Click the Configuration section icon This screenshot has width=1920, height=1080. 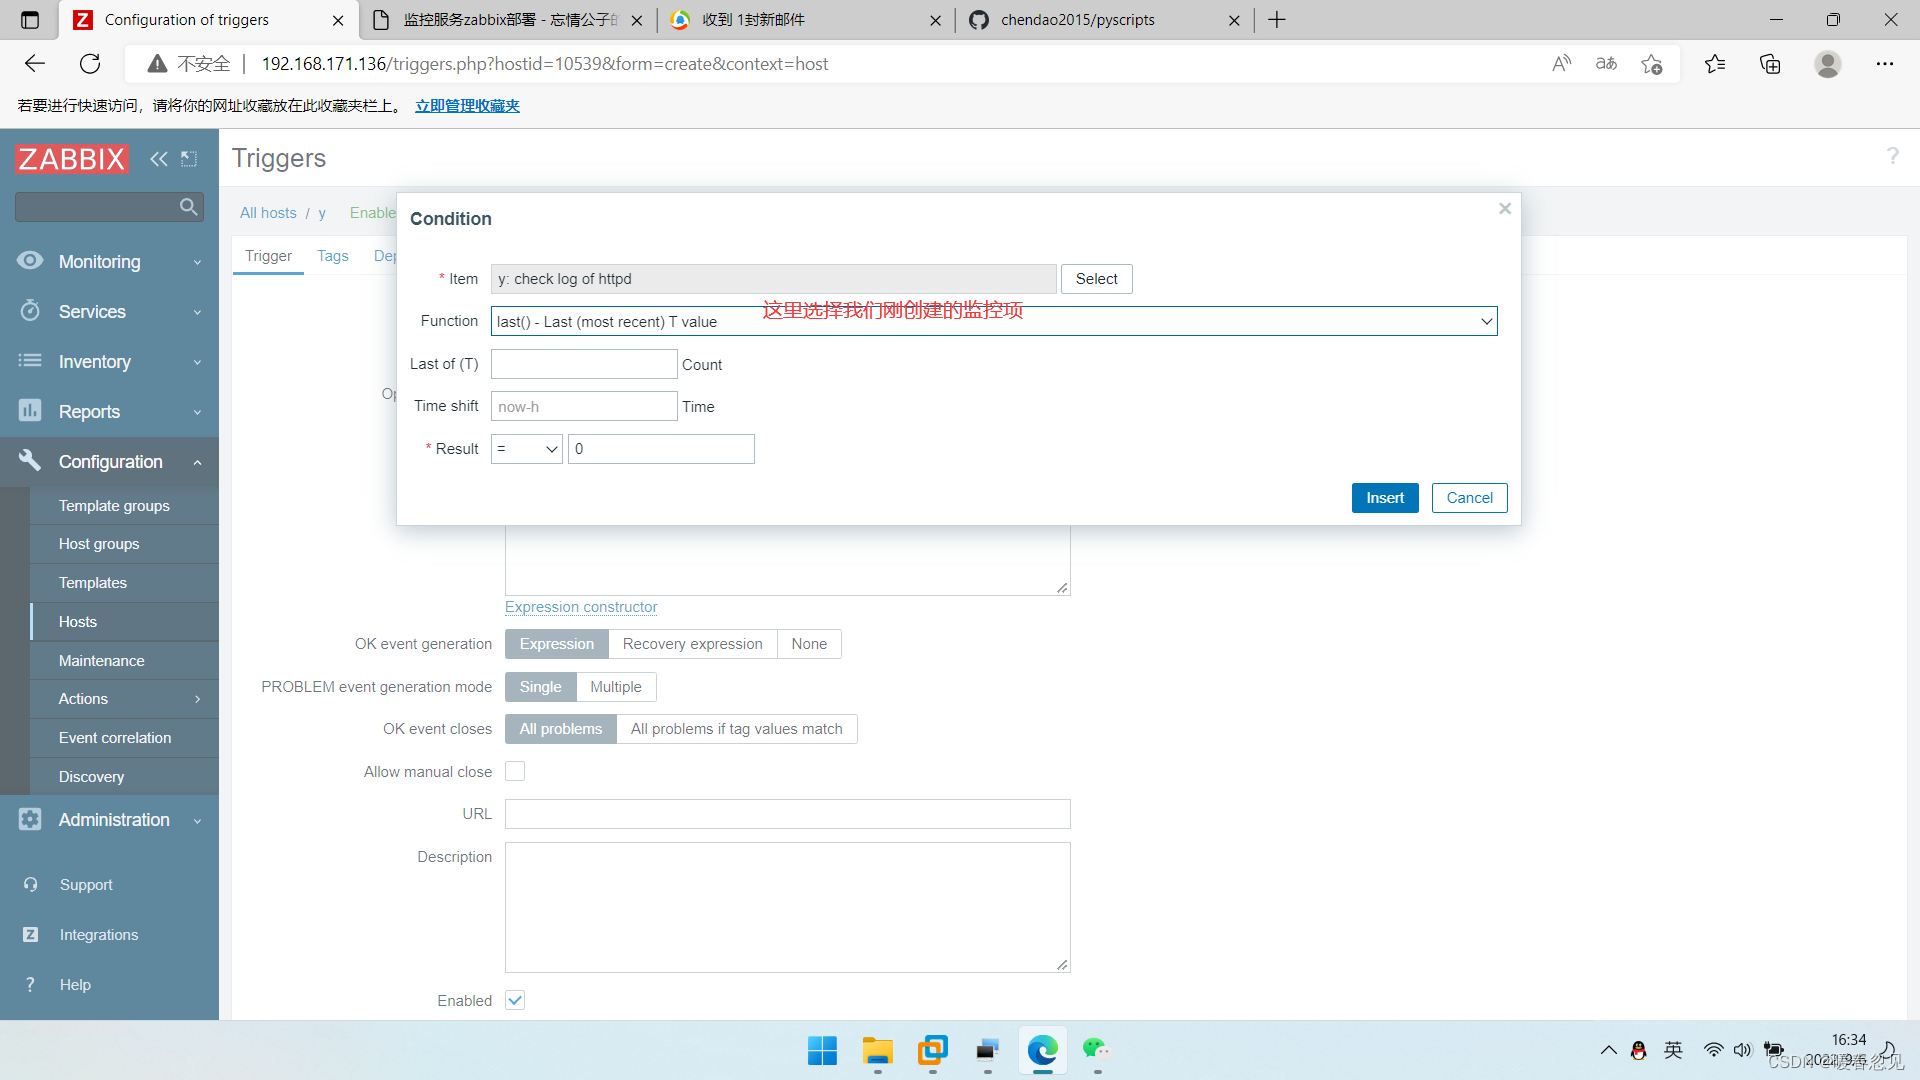click(28, 460)
